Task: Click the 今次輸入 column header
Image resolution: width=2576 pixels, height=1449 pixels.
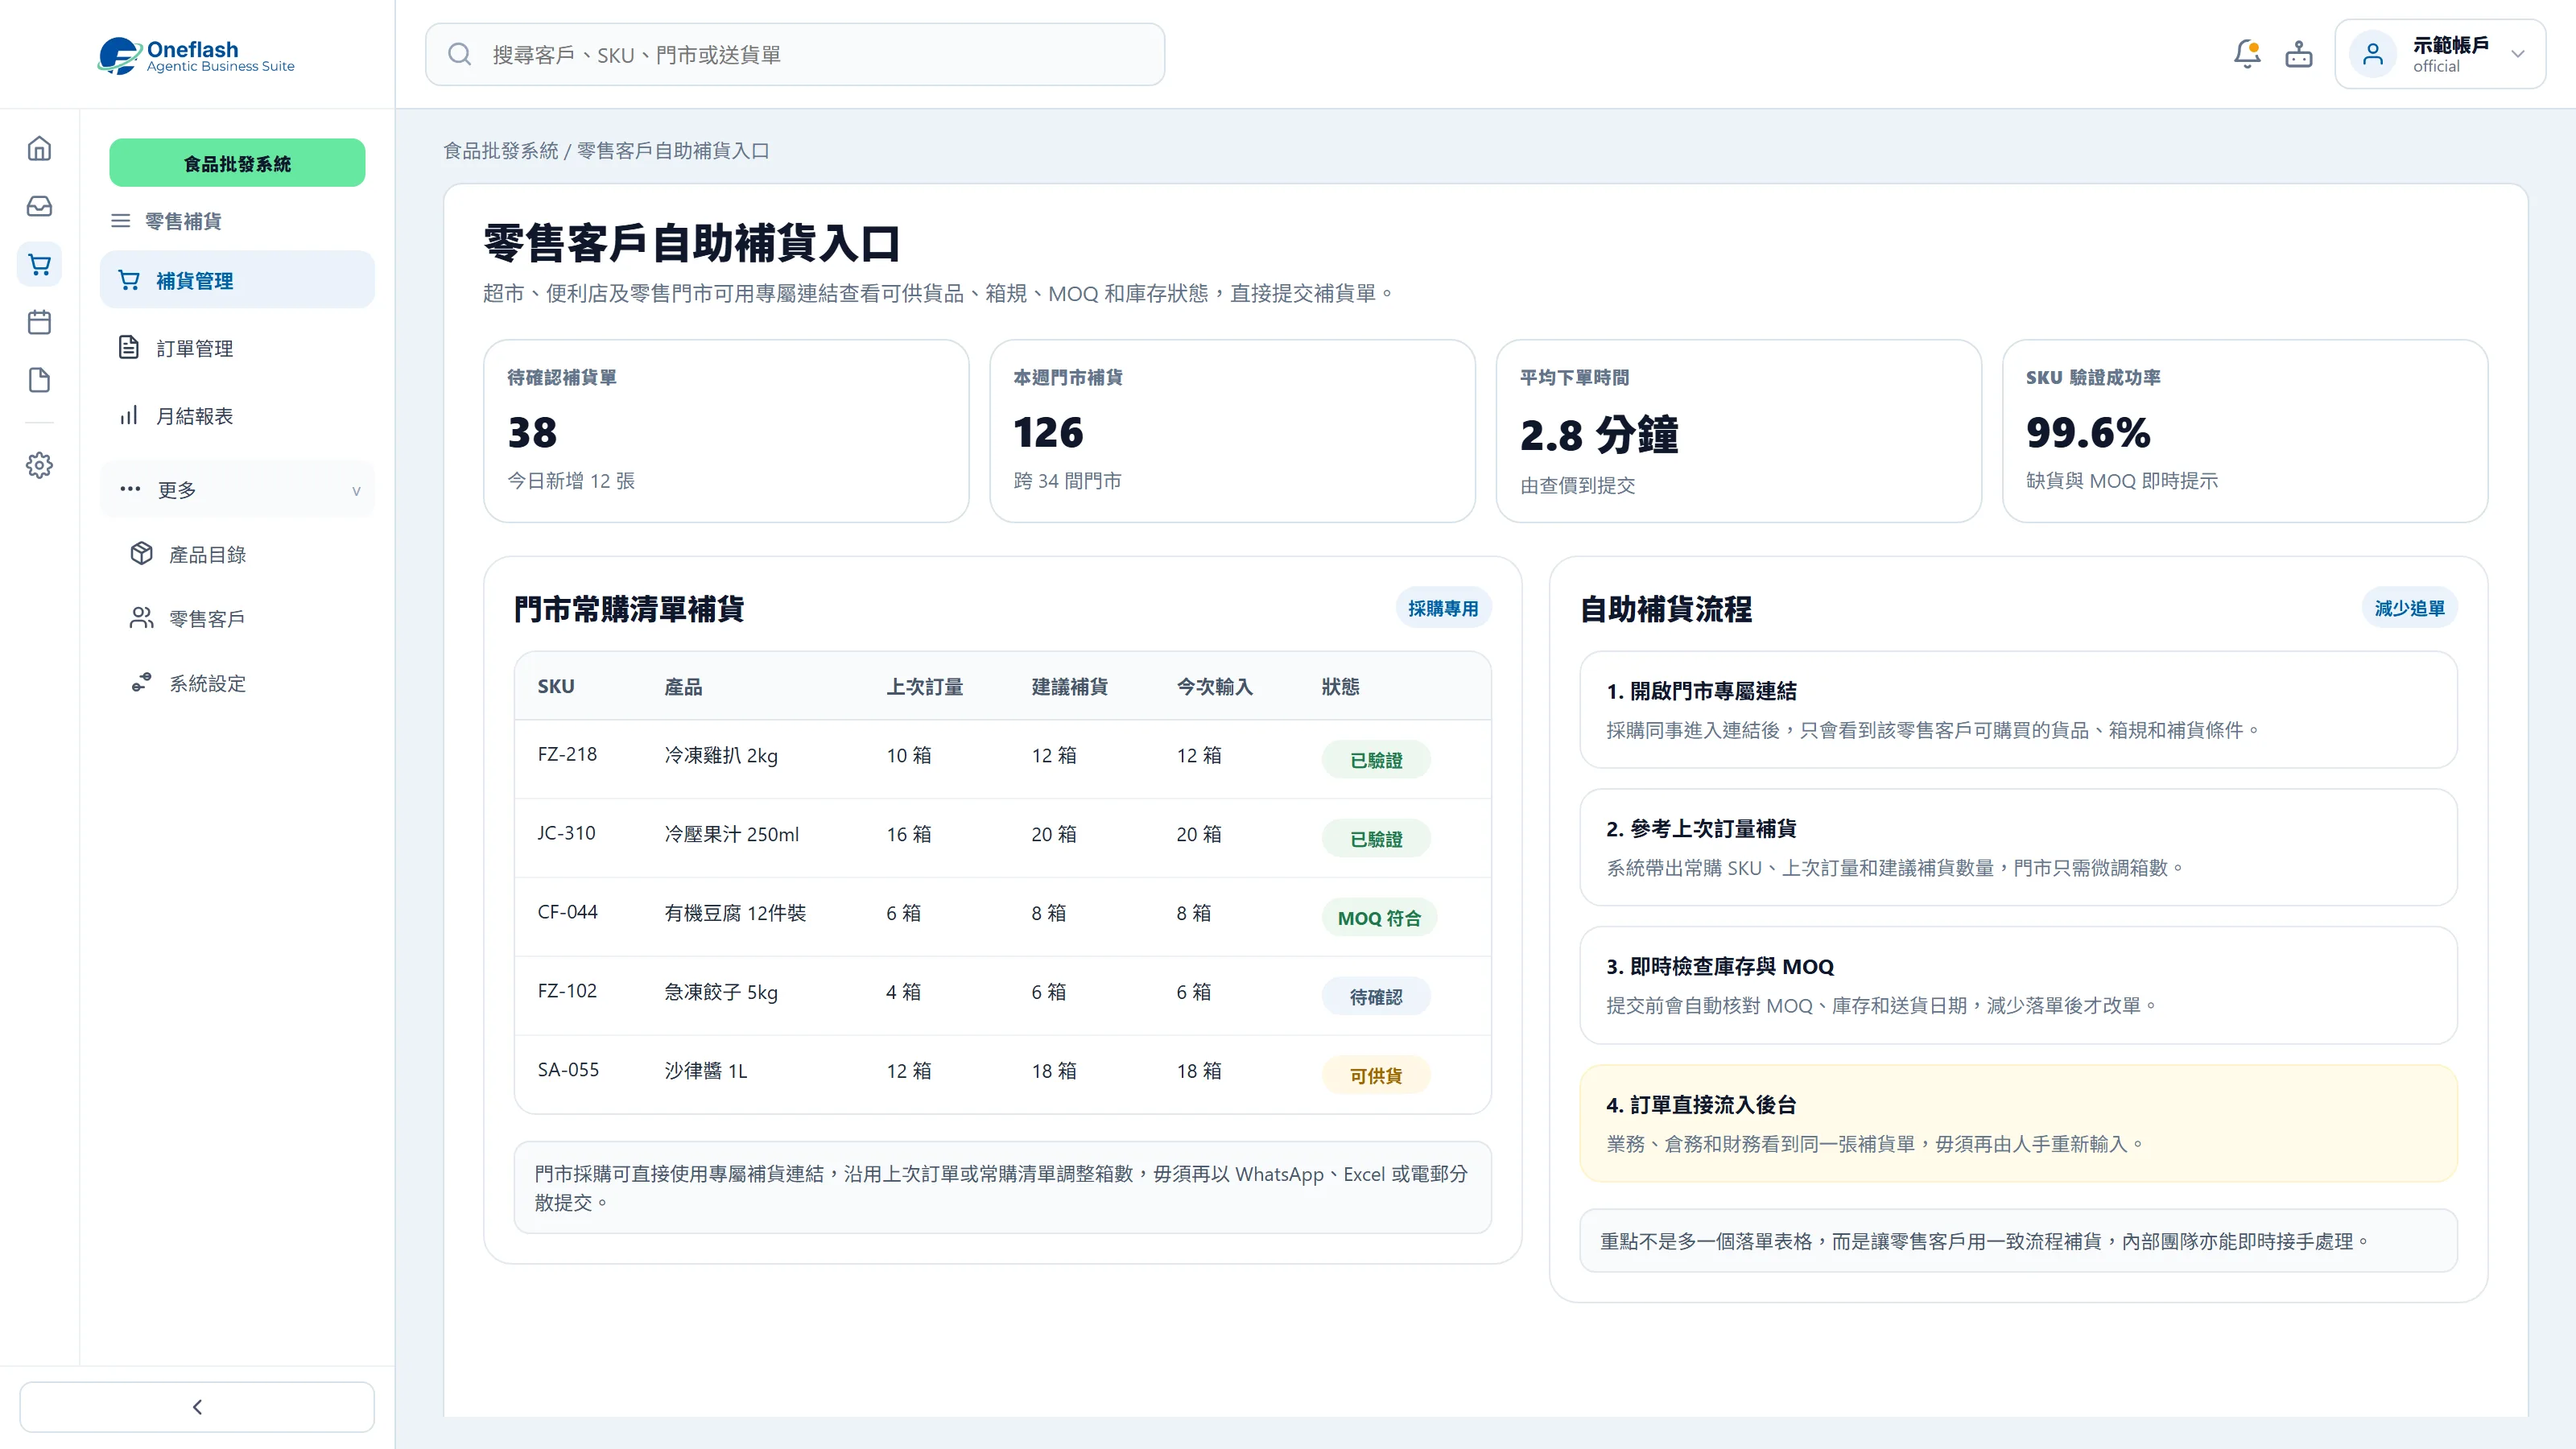Action: (1214, 687)
